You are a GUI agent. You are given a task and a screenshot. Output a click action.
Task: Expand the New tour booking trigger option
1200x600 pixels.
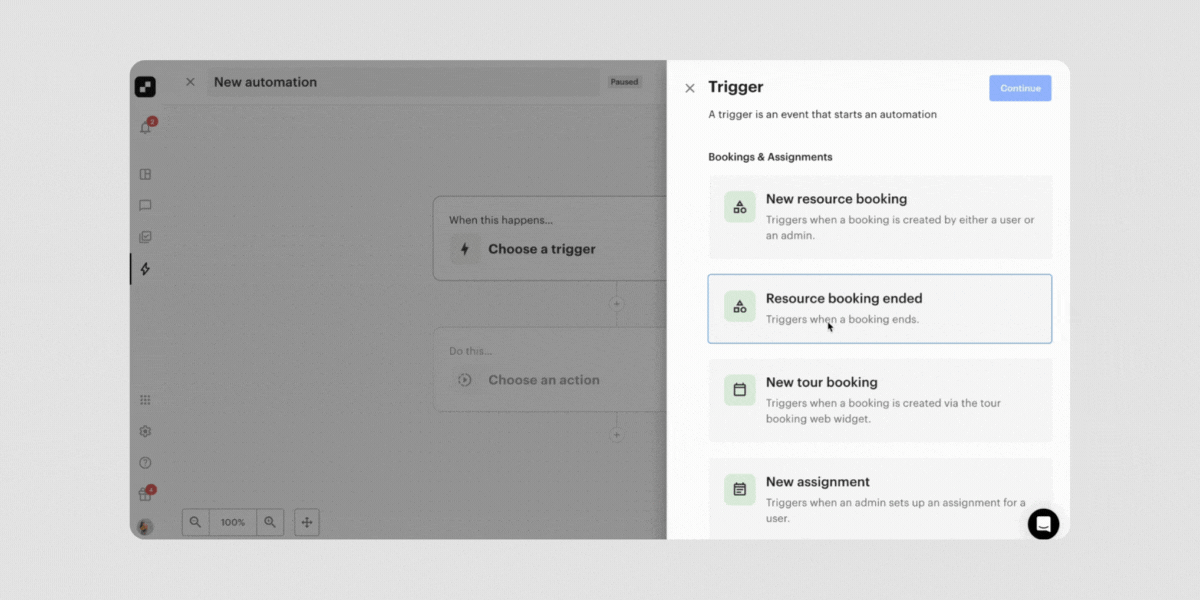click(x=879, y=400)
